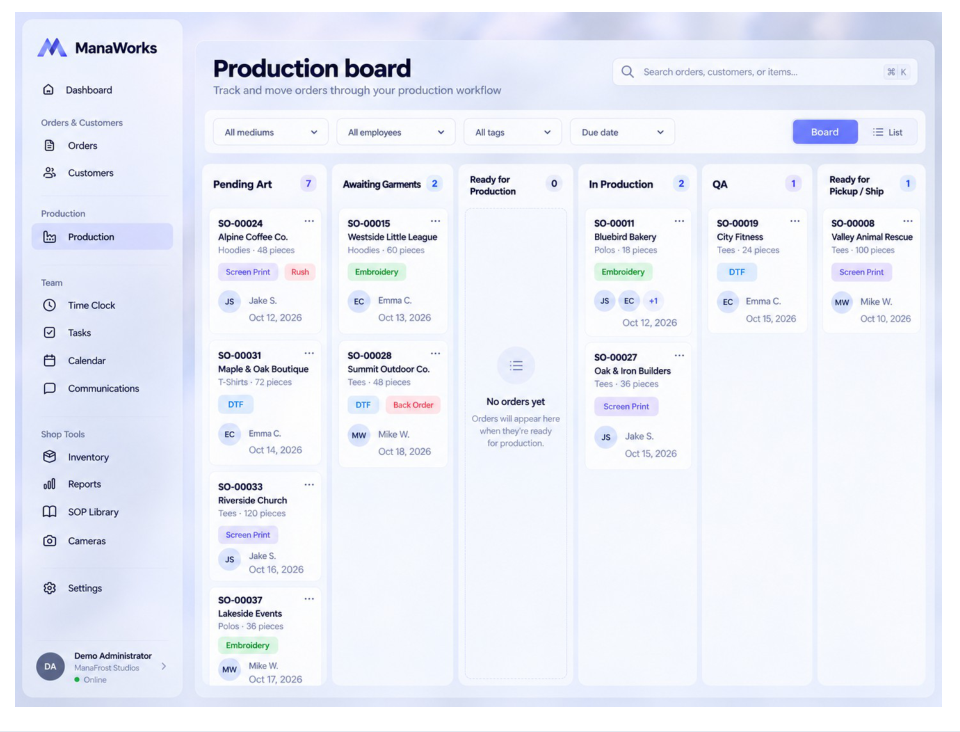The height and width of the screenshot is (732, 960).
Task: Open more options on SO-00028 card
Action: pos(435,354)
